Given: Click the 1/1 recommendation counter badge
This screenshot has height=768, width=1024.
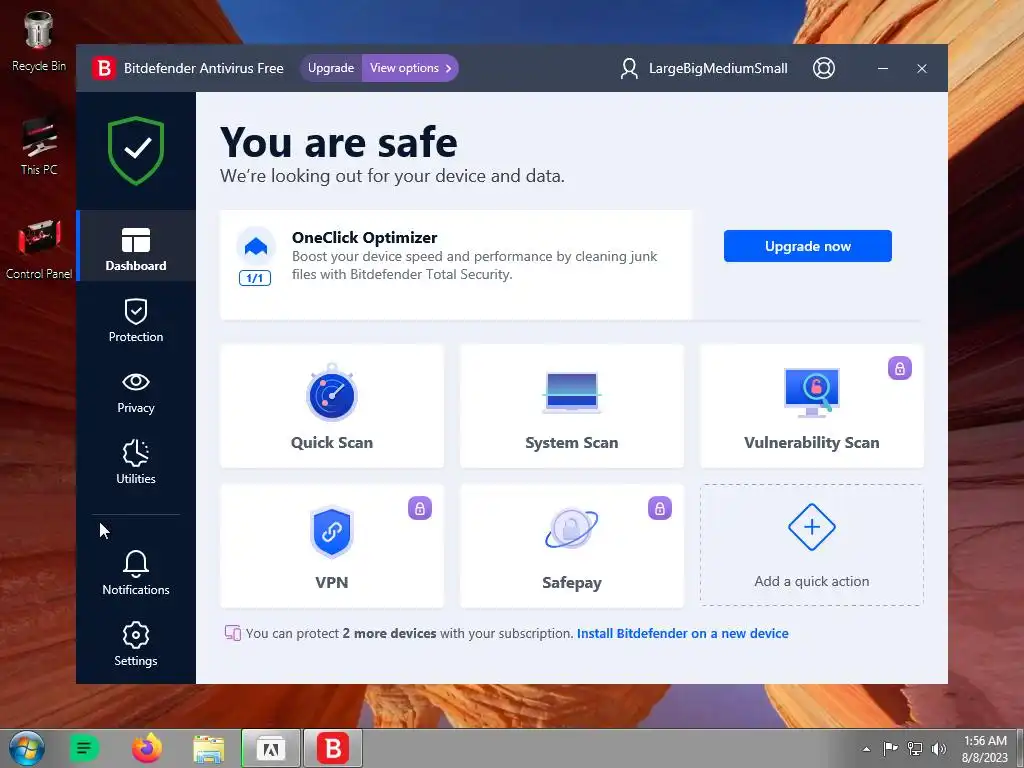Looking at the screenshot, I should 255,278.
